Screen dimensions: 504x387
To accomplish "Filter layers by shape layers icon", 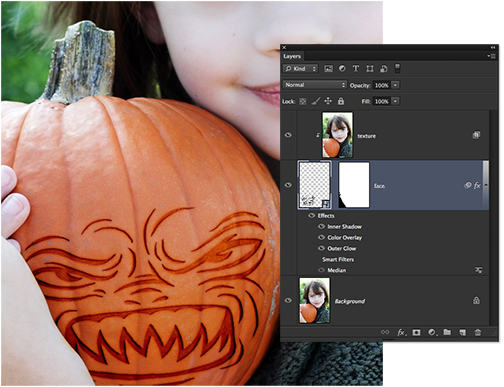I will click(370, 69).
